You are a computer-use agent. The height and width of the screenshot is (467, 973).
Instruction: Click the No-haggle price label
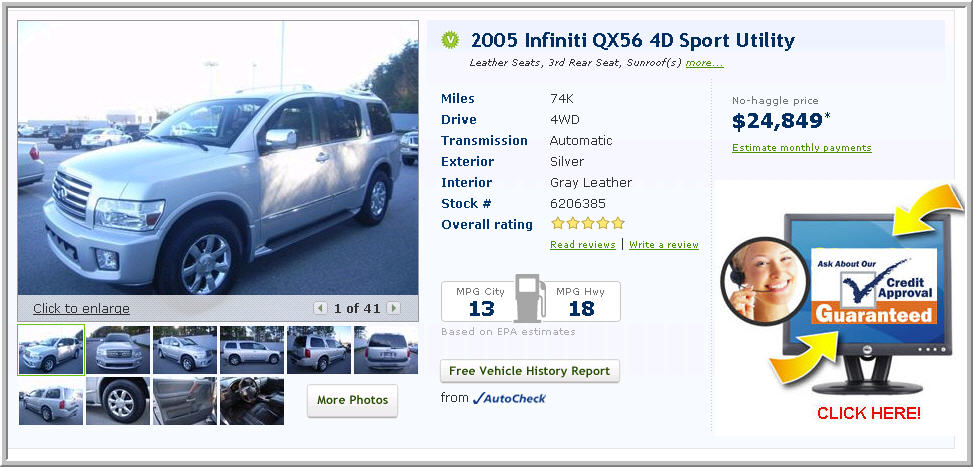click(x=775, y=100)
